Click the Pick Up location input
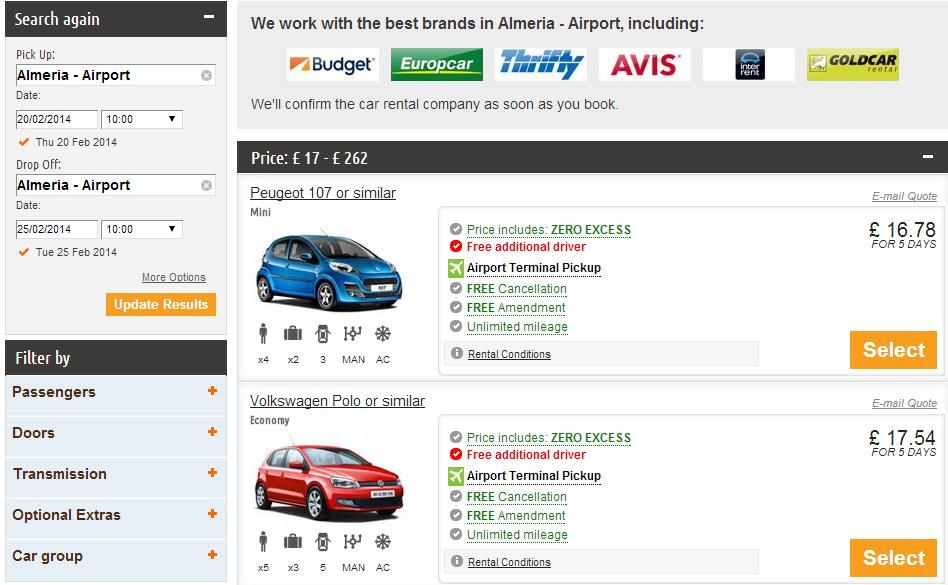This screenshot has width=948, height=585. pyautogui.click(x=115, y=76)
